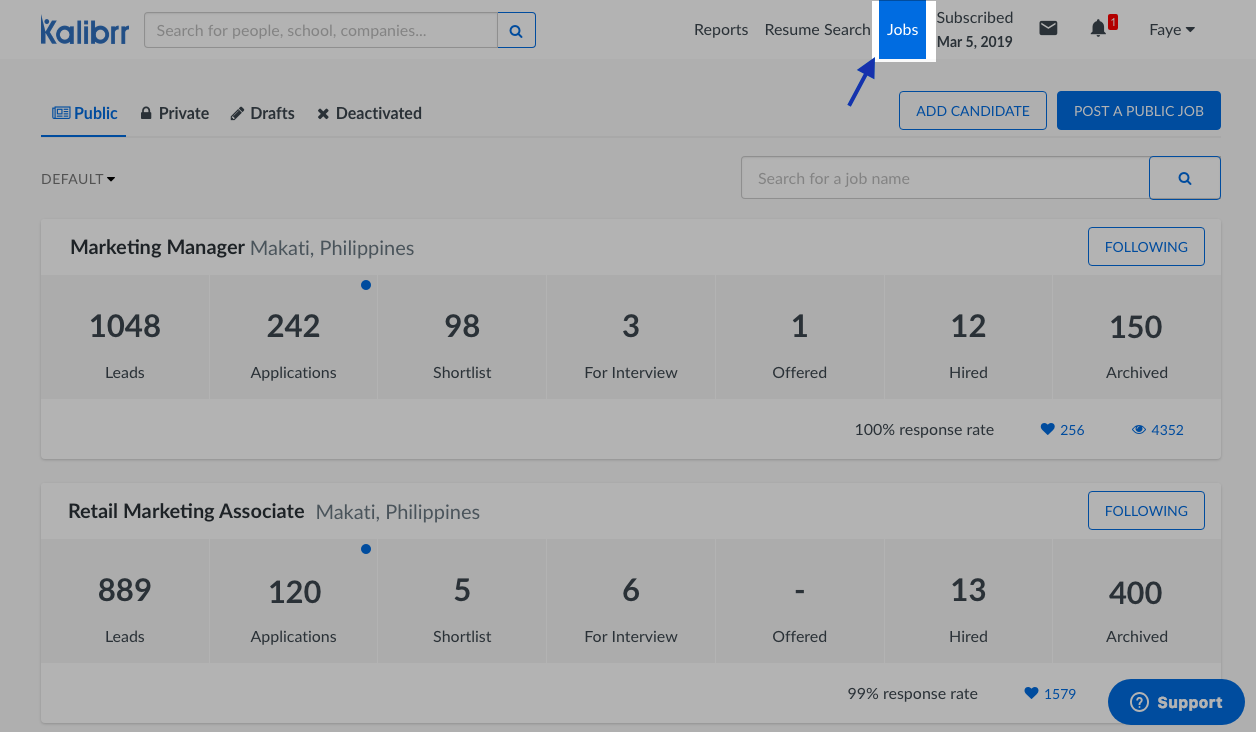Click the Kalibrr logo

(x=84, y=30)
